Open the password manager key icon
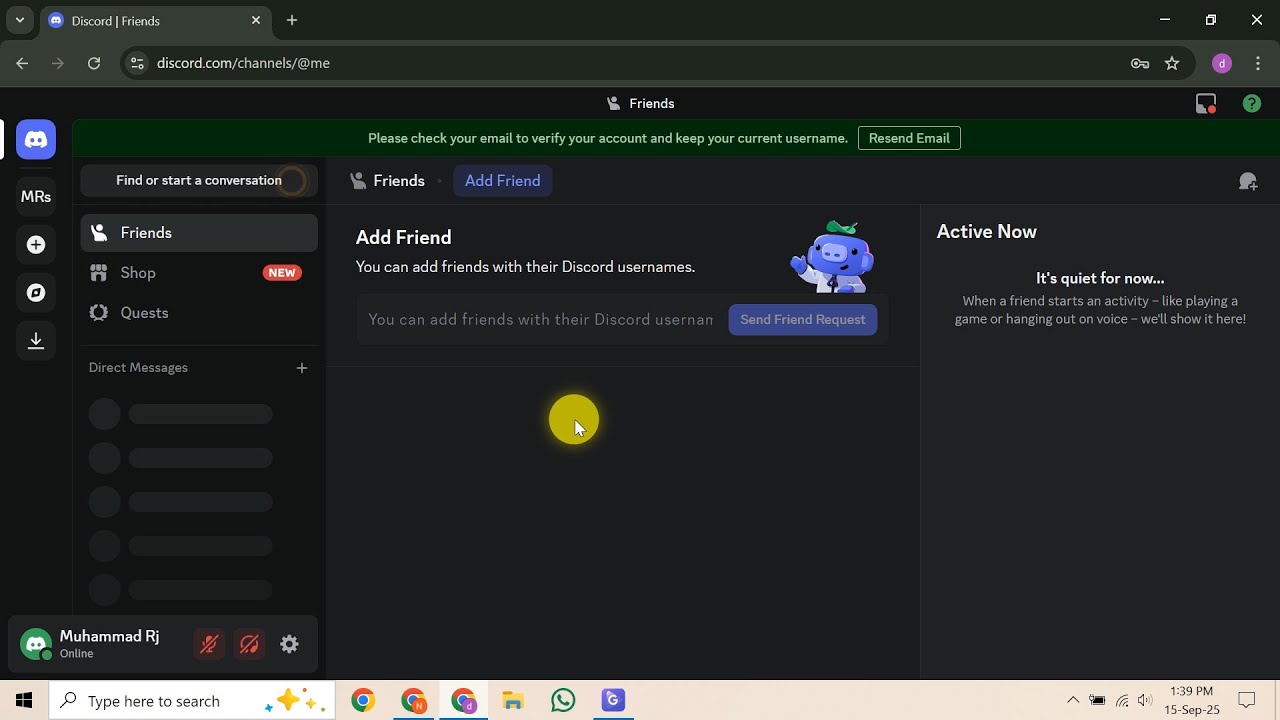The image size is (1280, 720). pyautogui.click(x=1140, y=63)
